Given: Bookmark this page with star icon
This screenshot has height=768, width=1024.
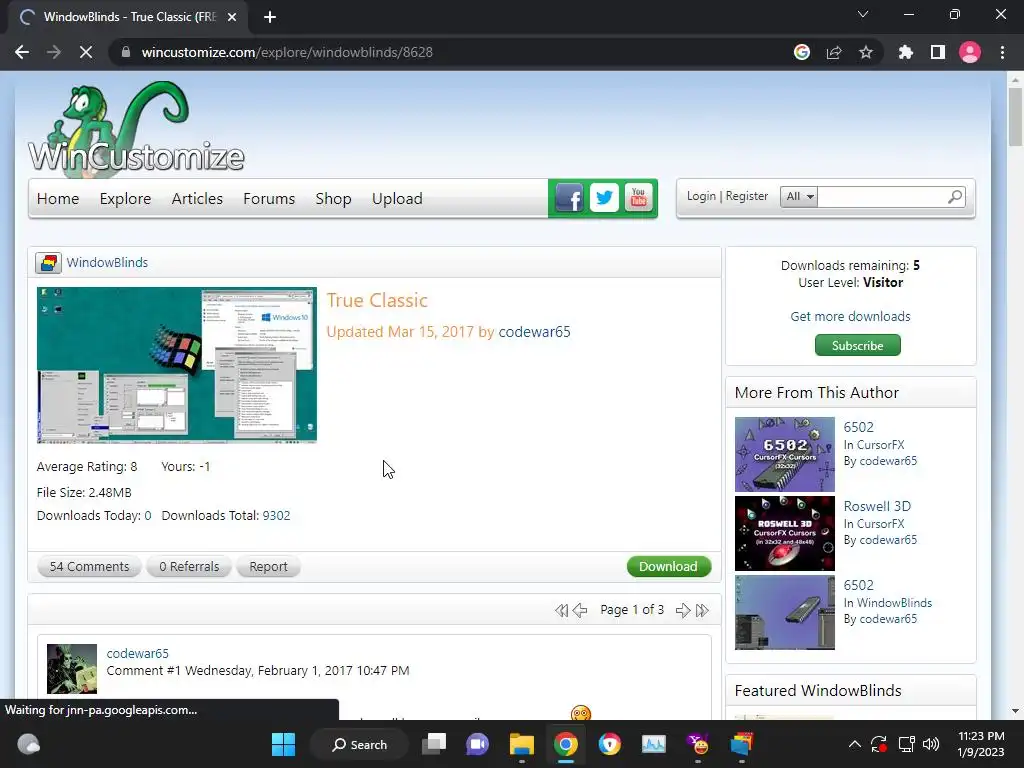Looking at the screenshot, I should [865, 52].
